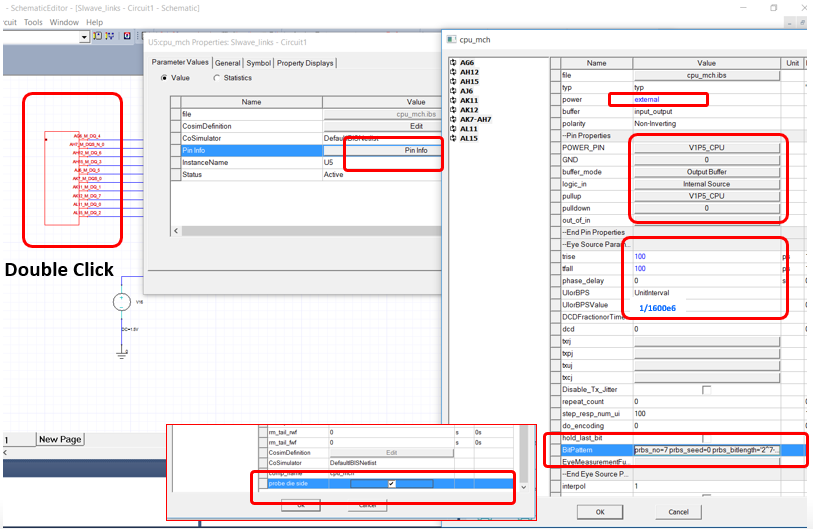Select the Statistics radio button
The image size is (813, 529).
(217, 78)
